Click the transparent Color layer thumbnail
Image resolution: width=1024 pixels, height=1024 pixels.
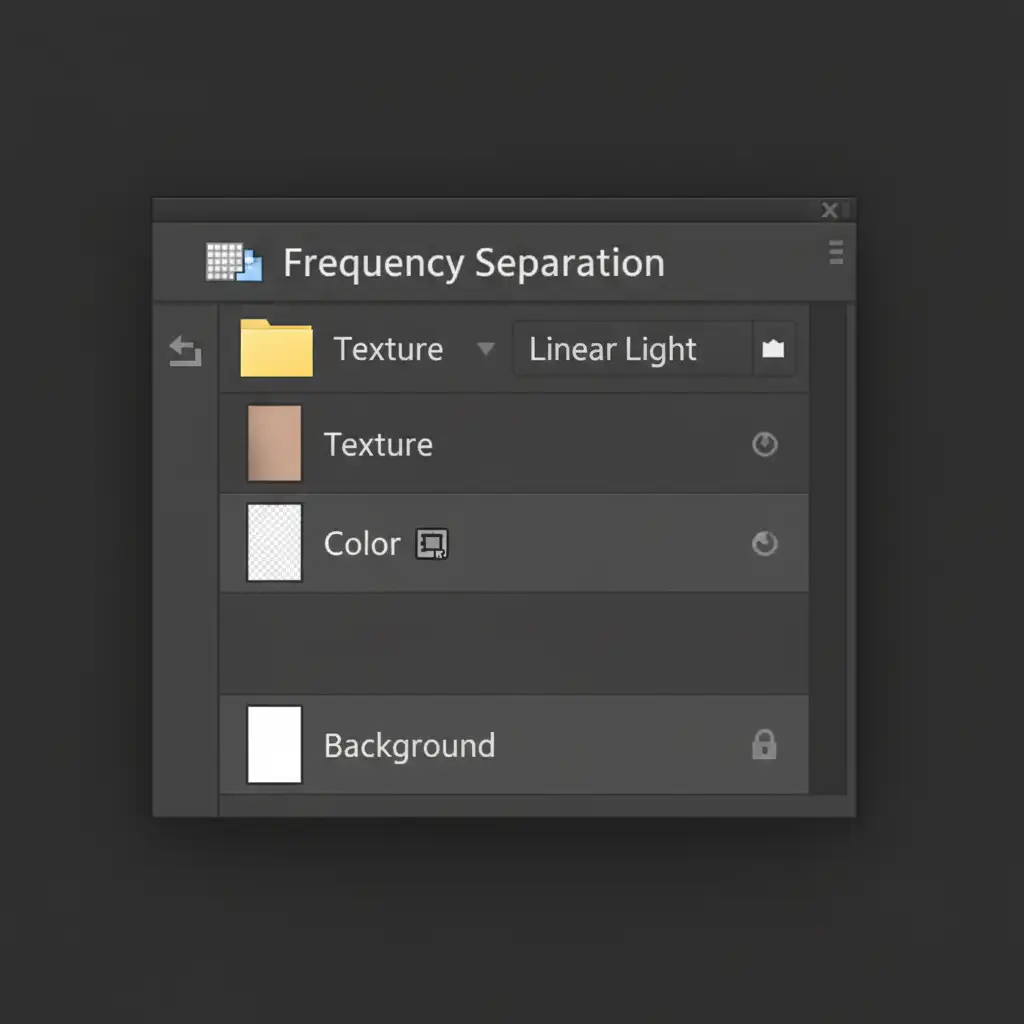[x=274, y=543]
